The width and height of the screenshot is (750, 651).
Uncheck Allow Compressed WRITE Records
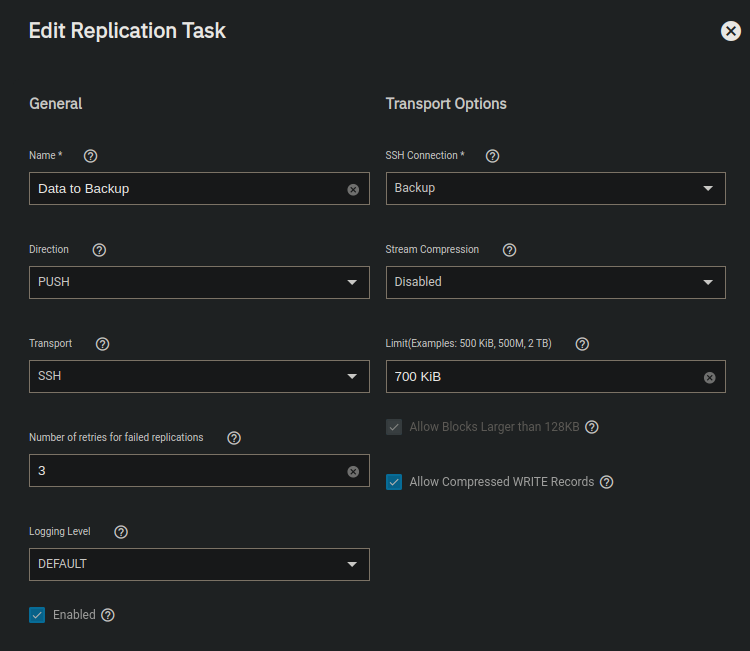(x=394, y=482)
